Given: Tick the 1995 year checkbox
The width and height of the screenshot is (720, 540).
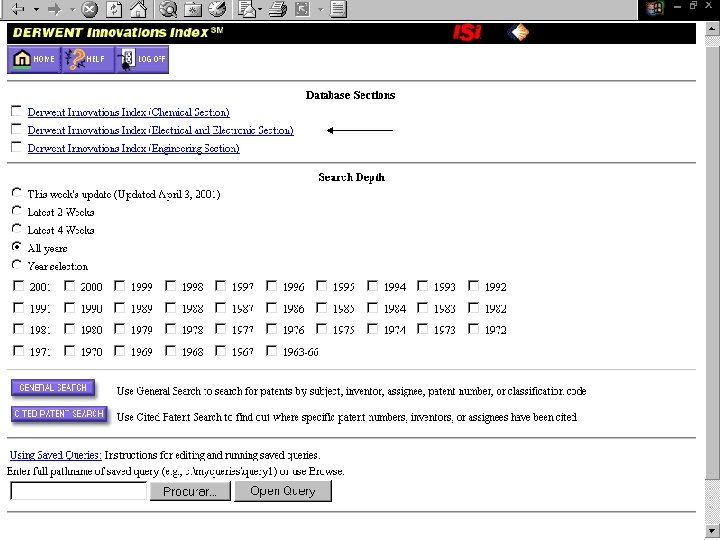Looking at the screenshot, I should click(322, 286).
